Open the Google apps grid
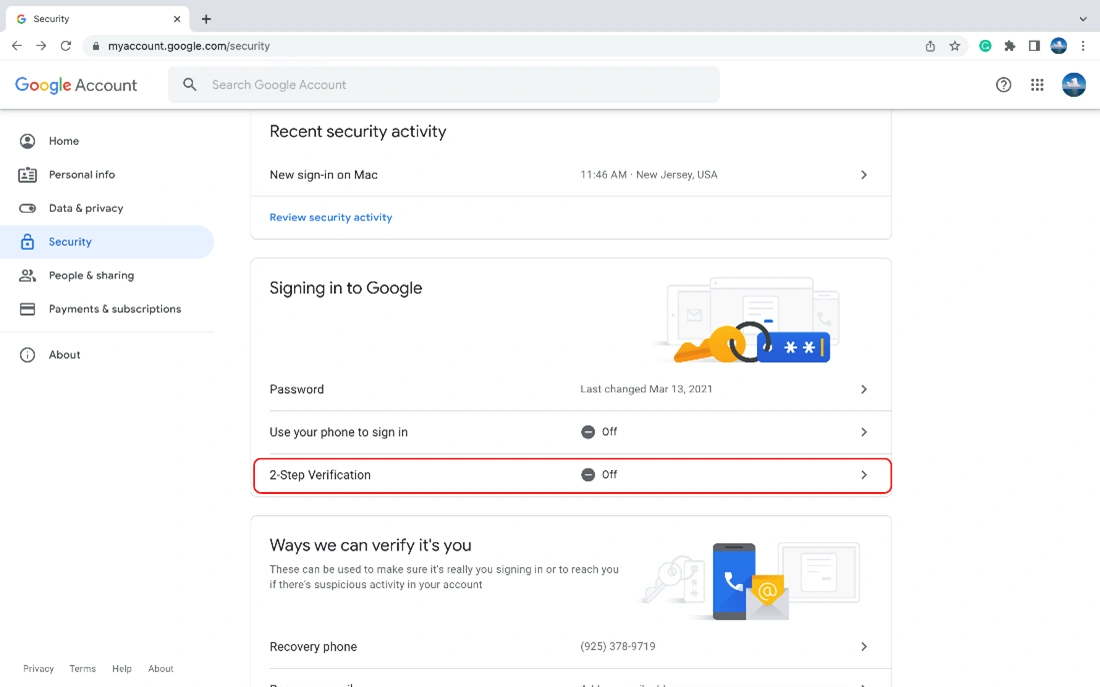The image size is (1100, 687). (x=1038, y=85)
